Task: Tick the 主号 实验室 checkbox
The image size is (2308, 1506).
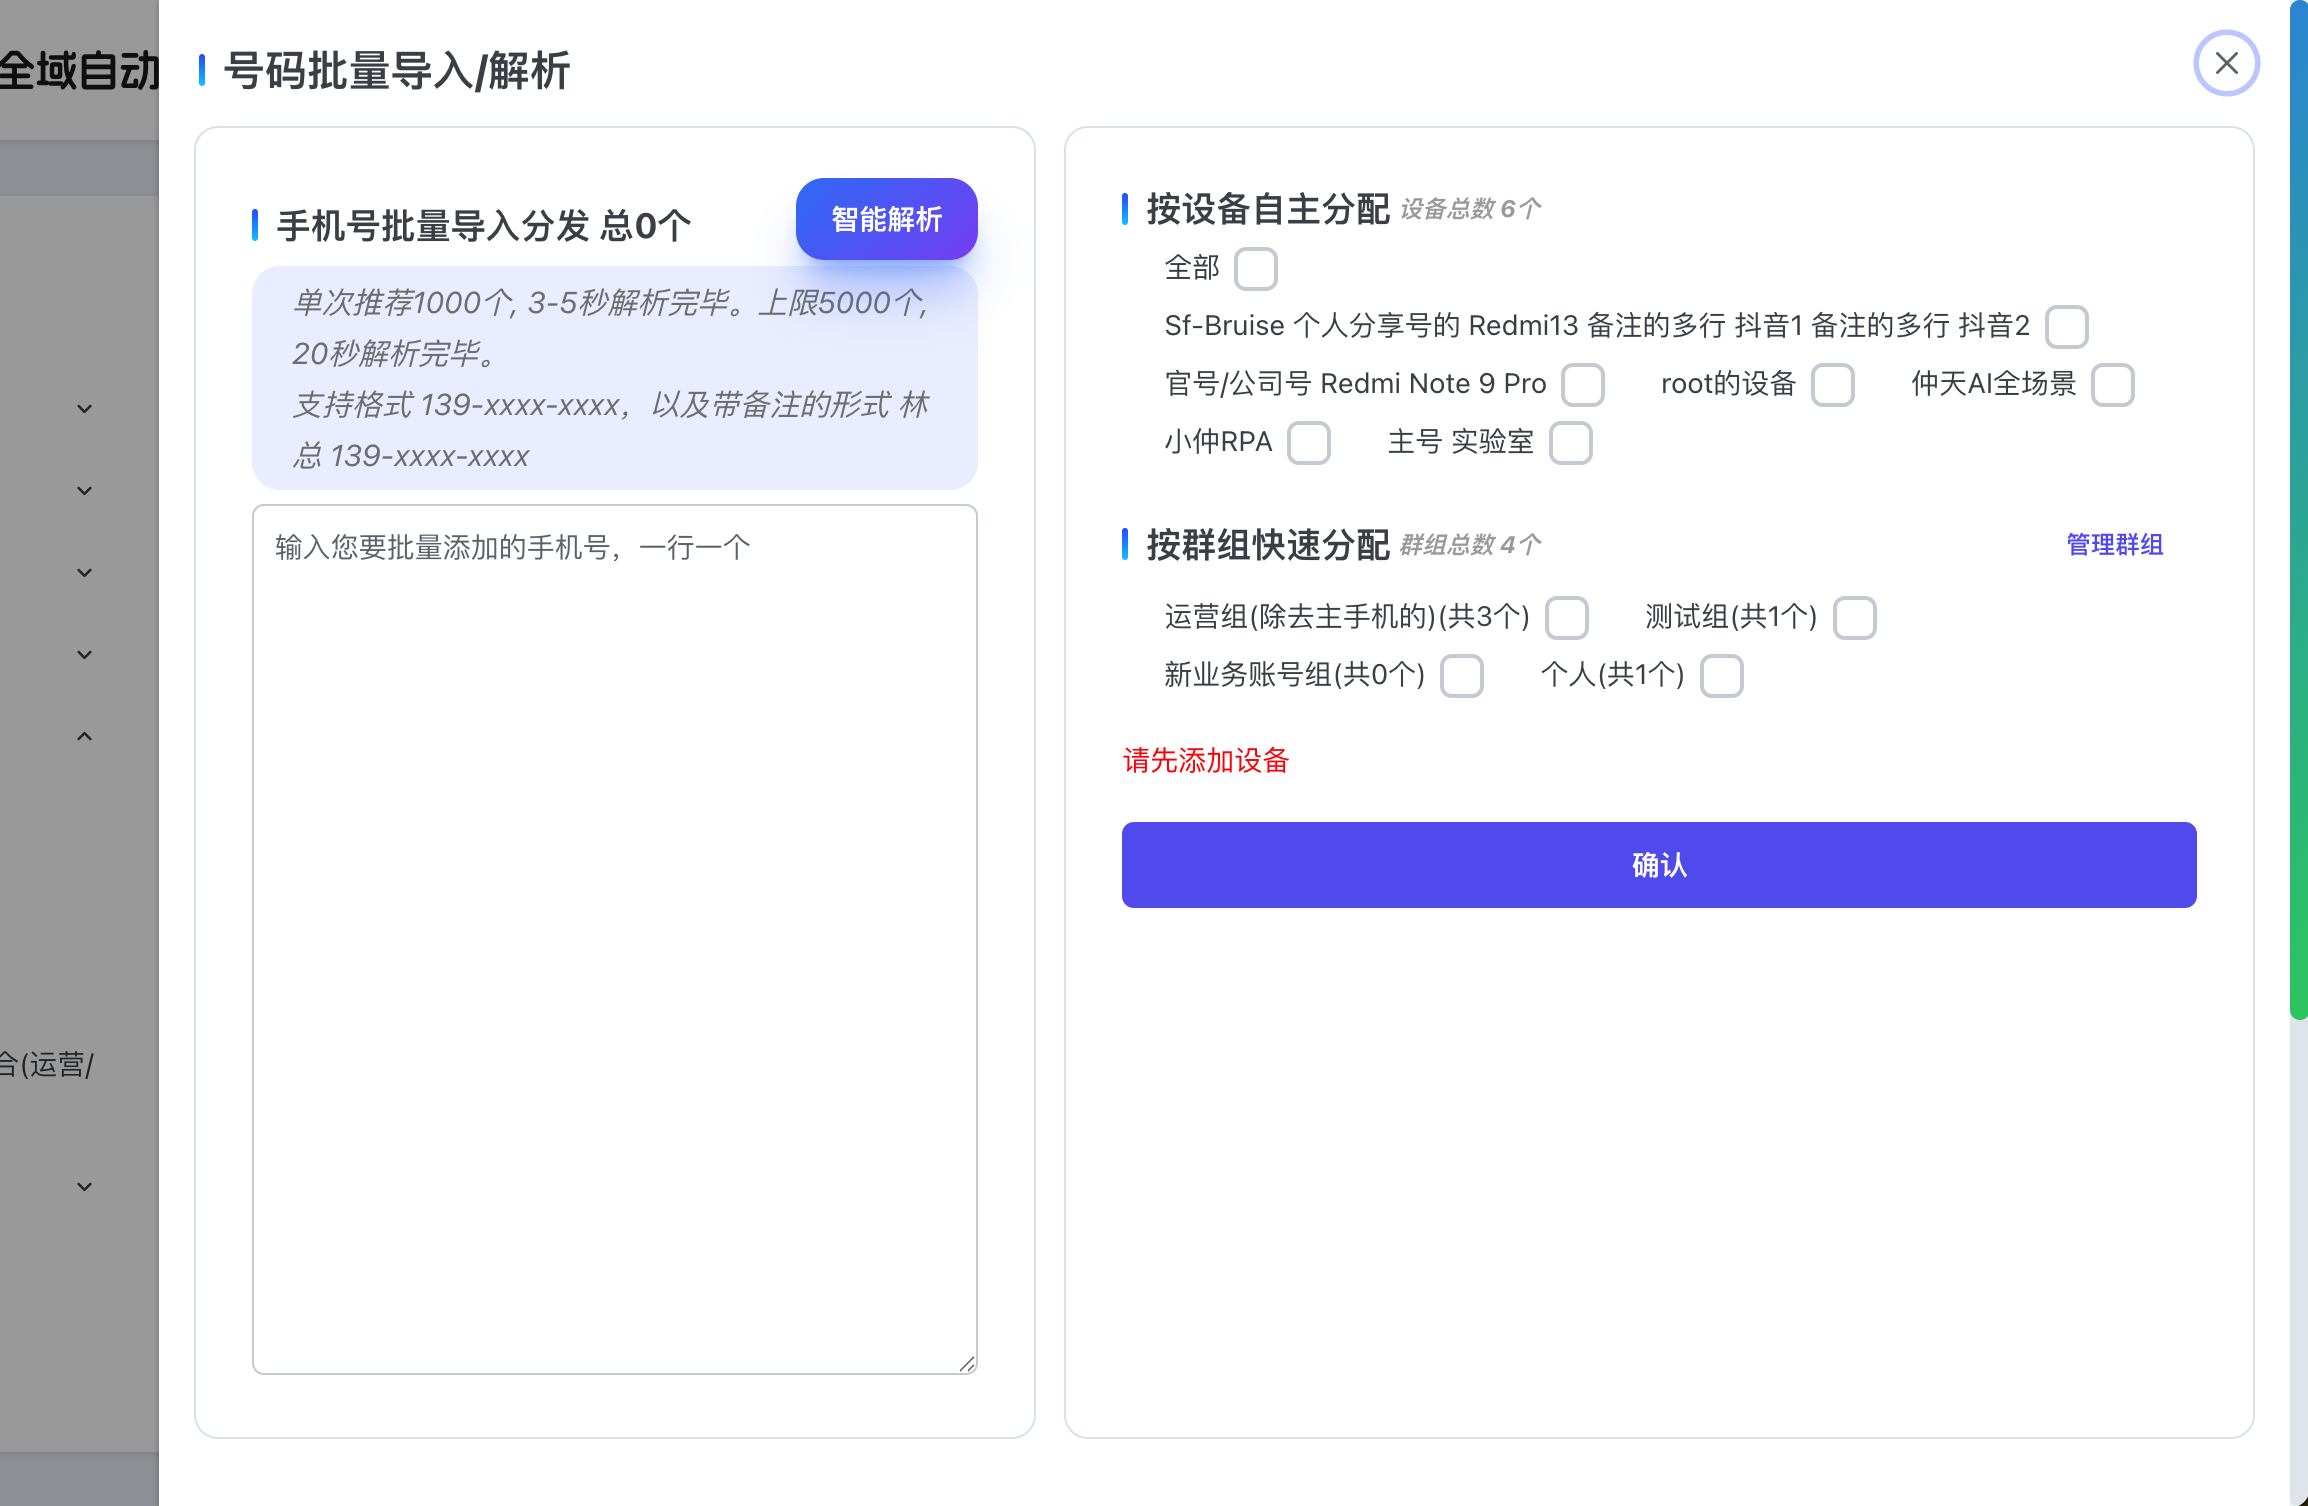Action: tap(1570, 443)
